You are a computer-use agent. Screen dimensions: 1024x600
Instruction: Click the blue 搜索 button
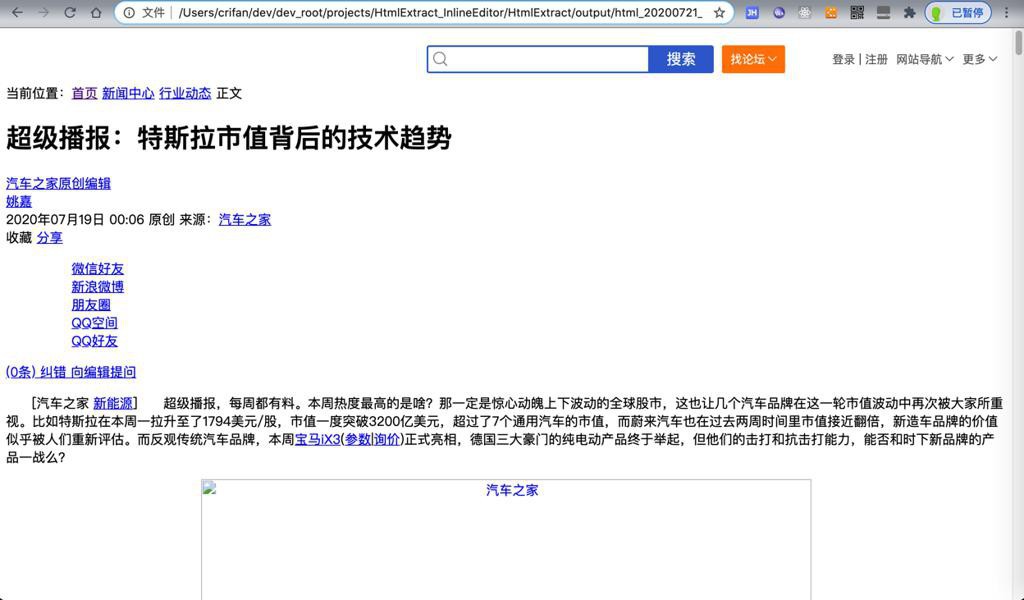click(x=680, y=59)
